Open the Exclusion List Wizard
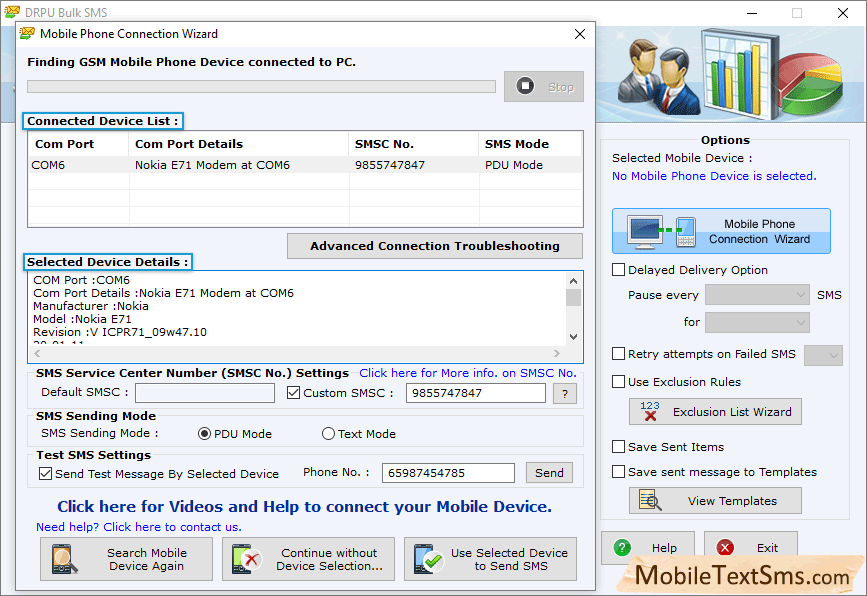 [x=715, y=412]
